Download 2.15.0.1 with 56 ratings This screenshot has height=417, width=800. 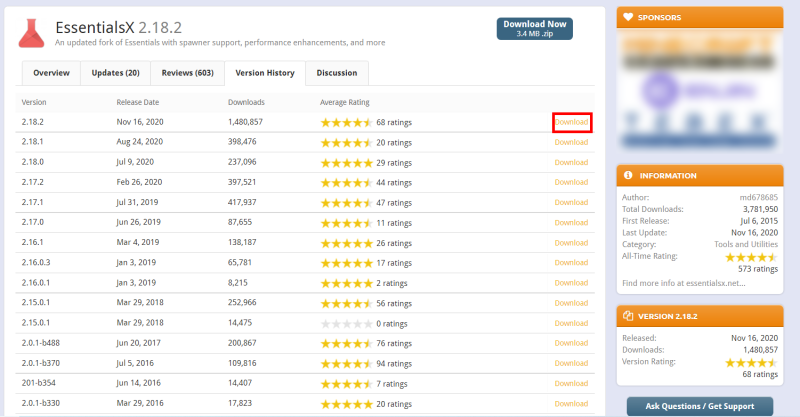coord(571,303)
